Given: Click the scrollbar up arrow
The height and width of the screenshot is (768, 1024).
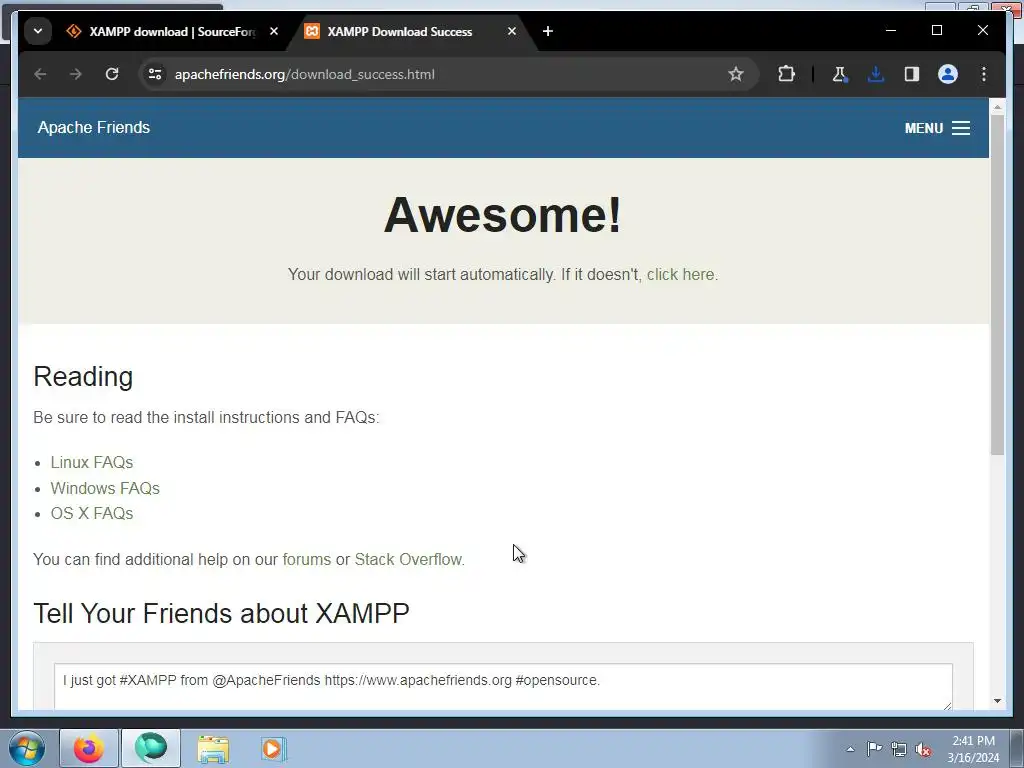Looking at the screenshot, I should [997, 106].
